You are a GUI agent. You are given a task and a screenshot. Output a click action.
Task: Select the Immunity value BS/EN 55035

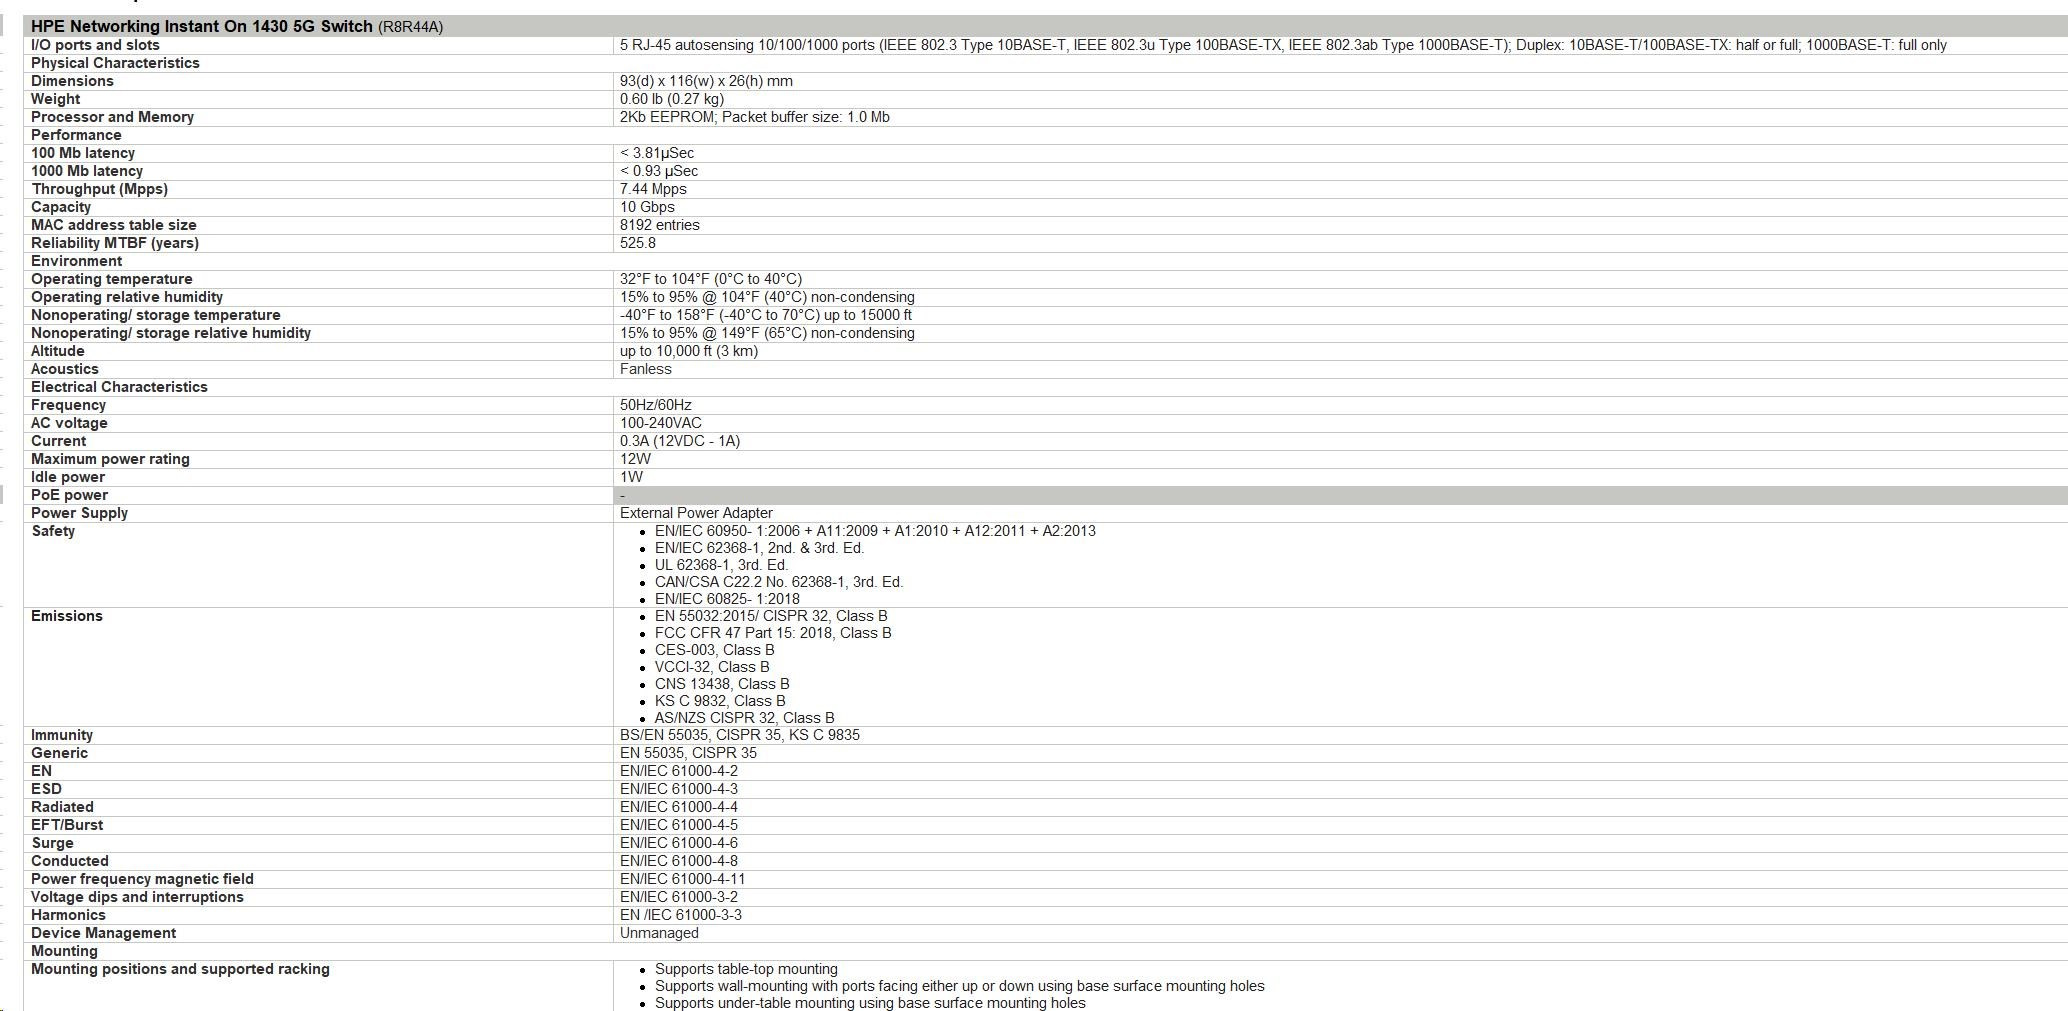(739, 735)
